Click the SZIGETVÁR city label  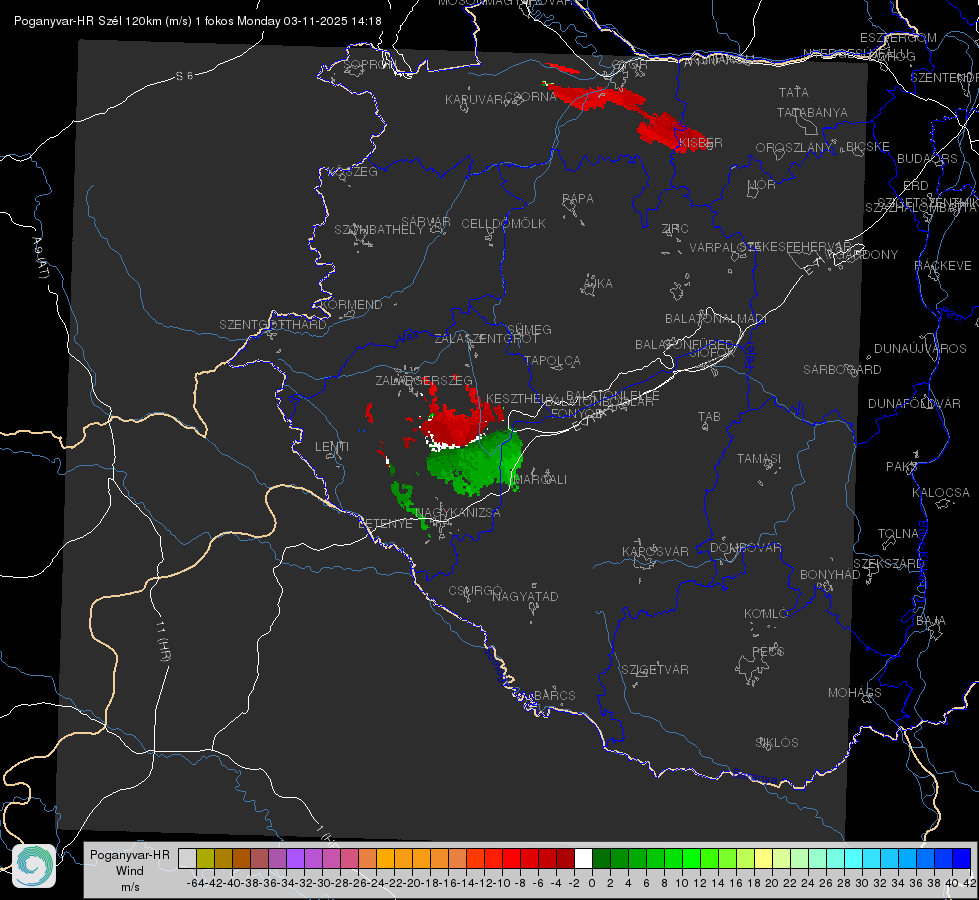coord(655,670)
